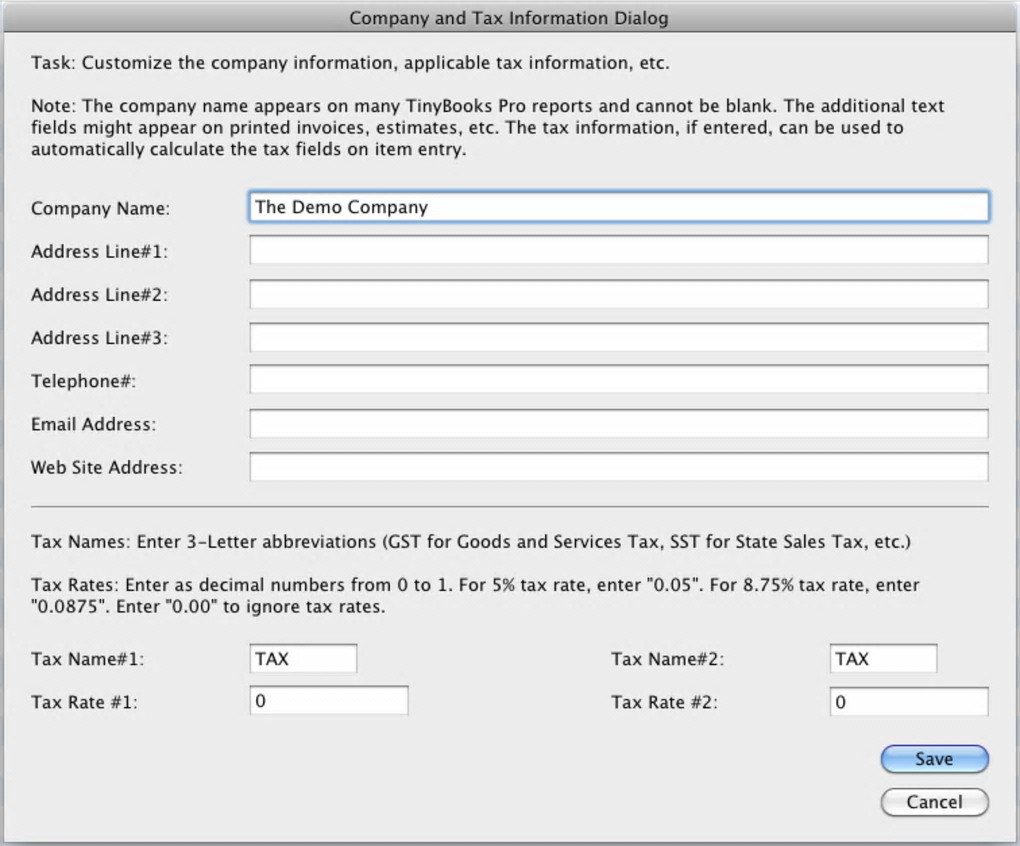Select the Tax Rate #2 field
Screen dimensions: 1020x846
(x=908, y=702)
